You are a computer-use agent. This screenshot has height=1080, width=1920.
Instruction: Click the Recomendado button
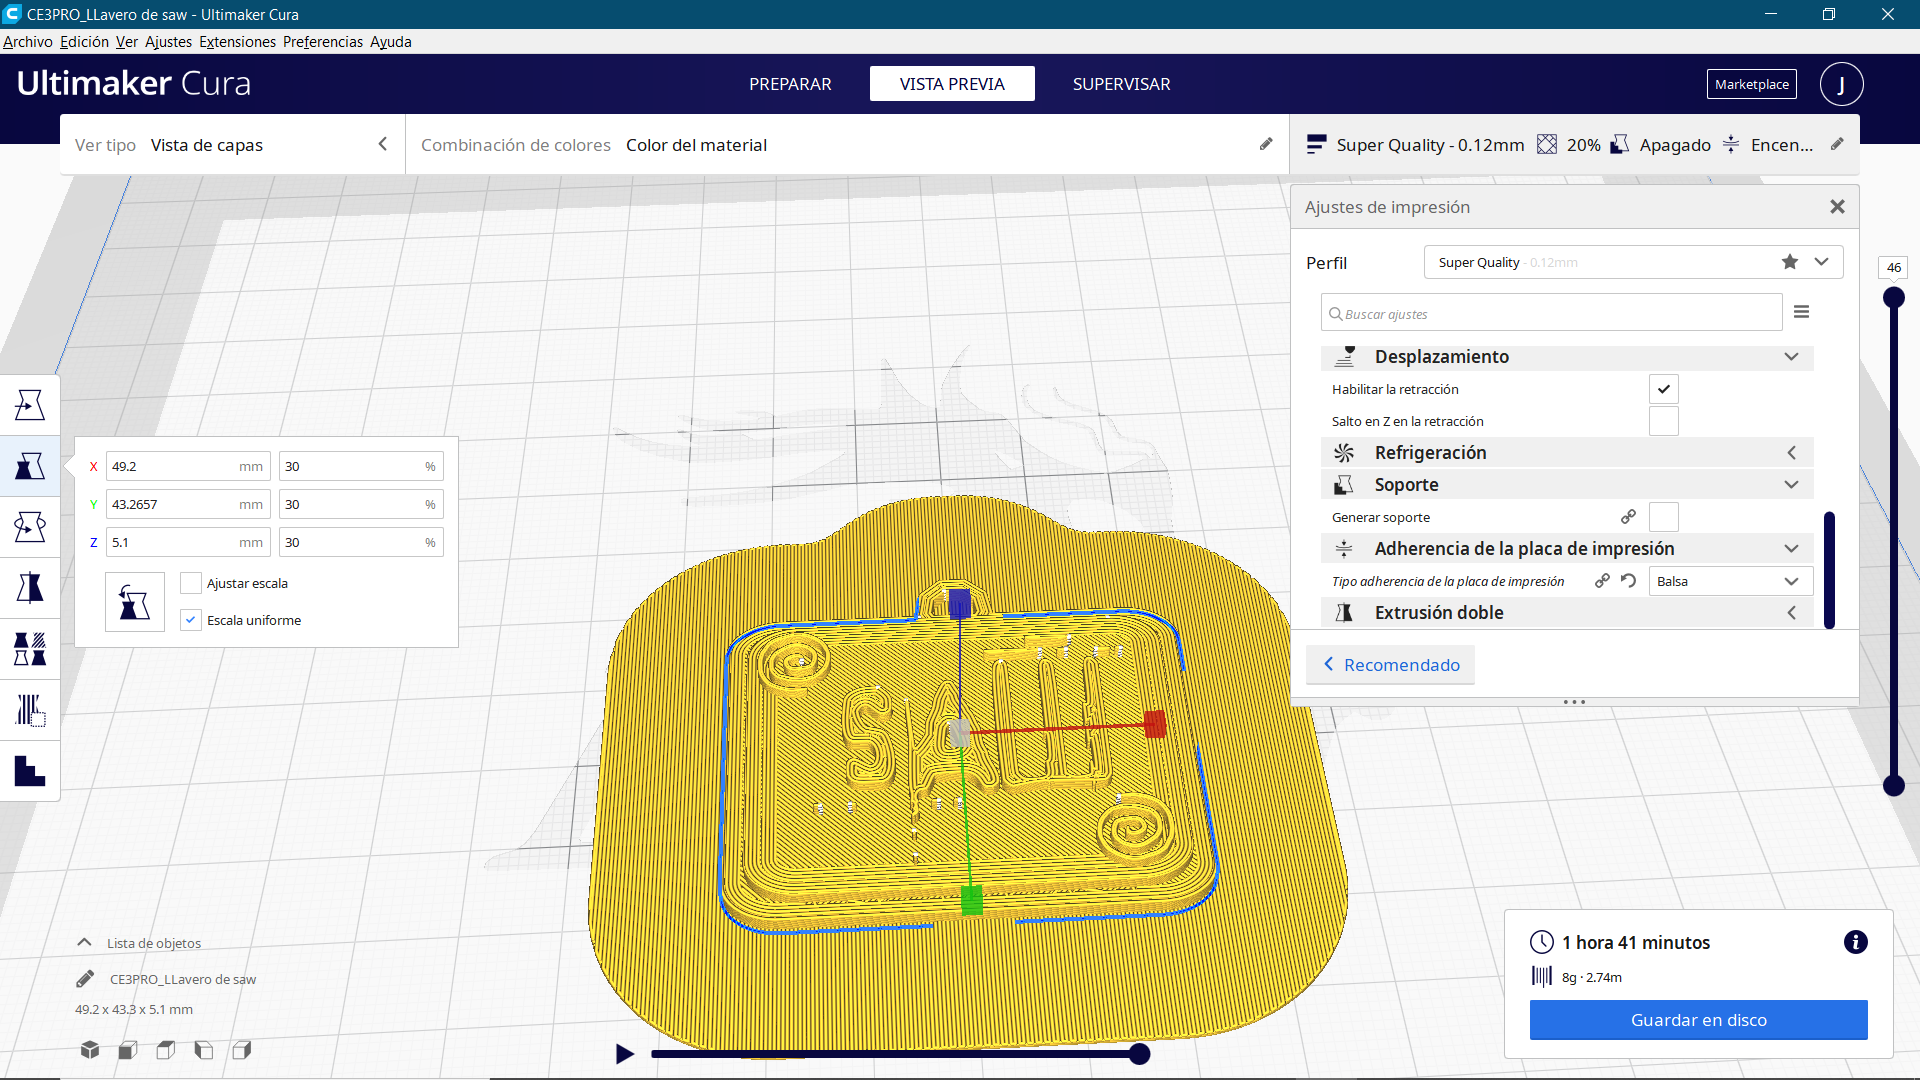pos(1390,665)
